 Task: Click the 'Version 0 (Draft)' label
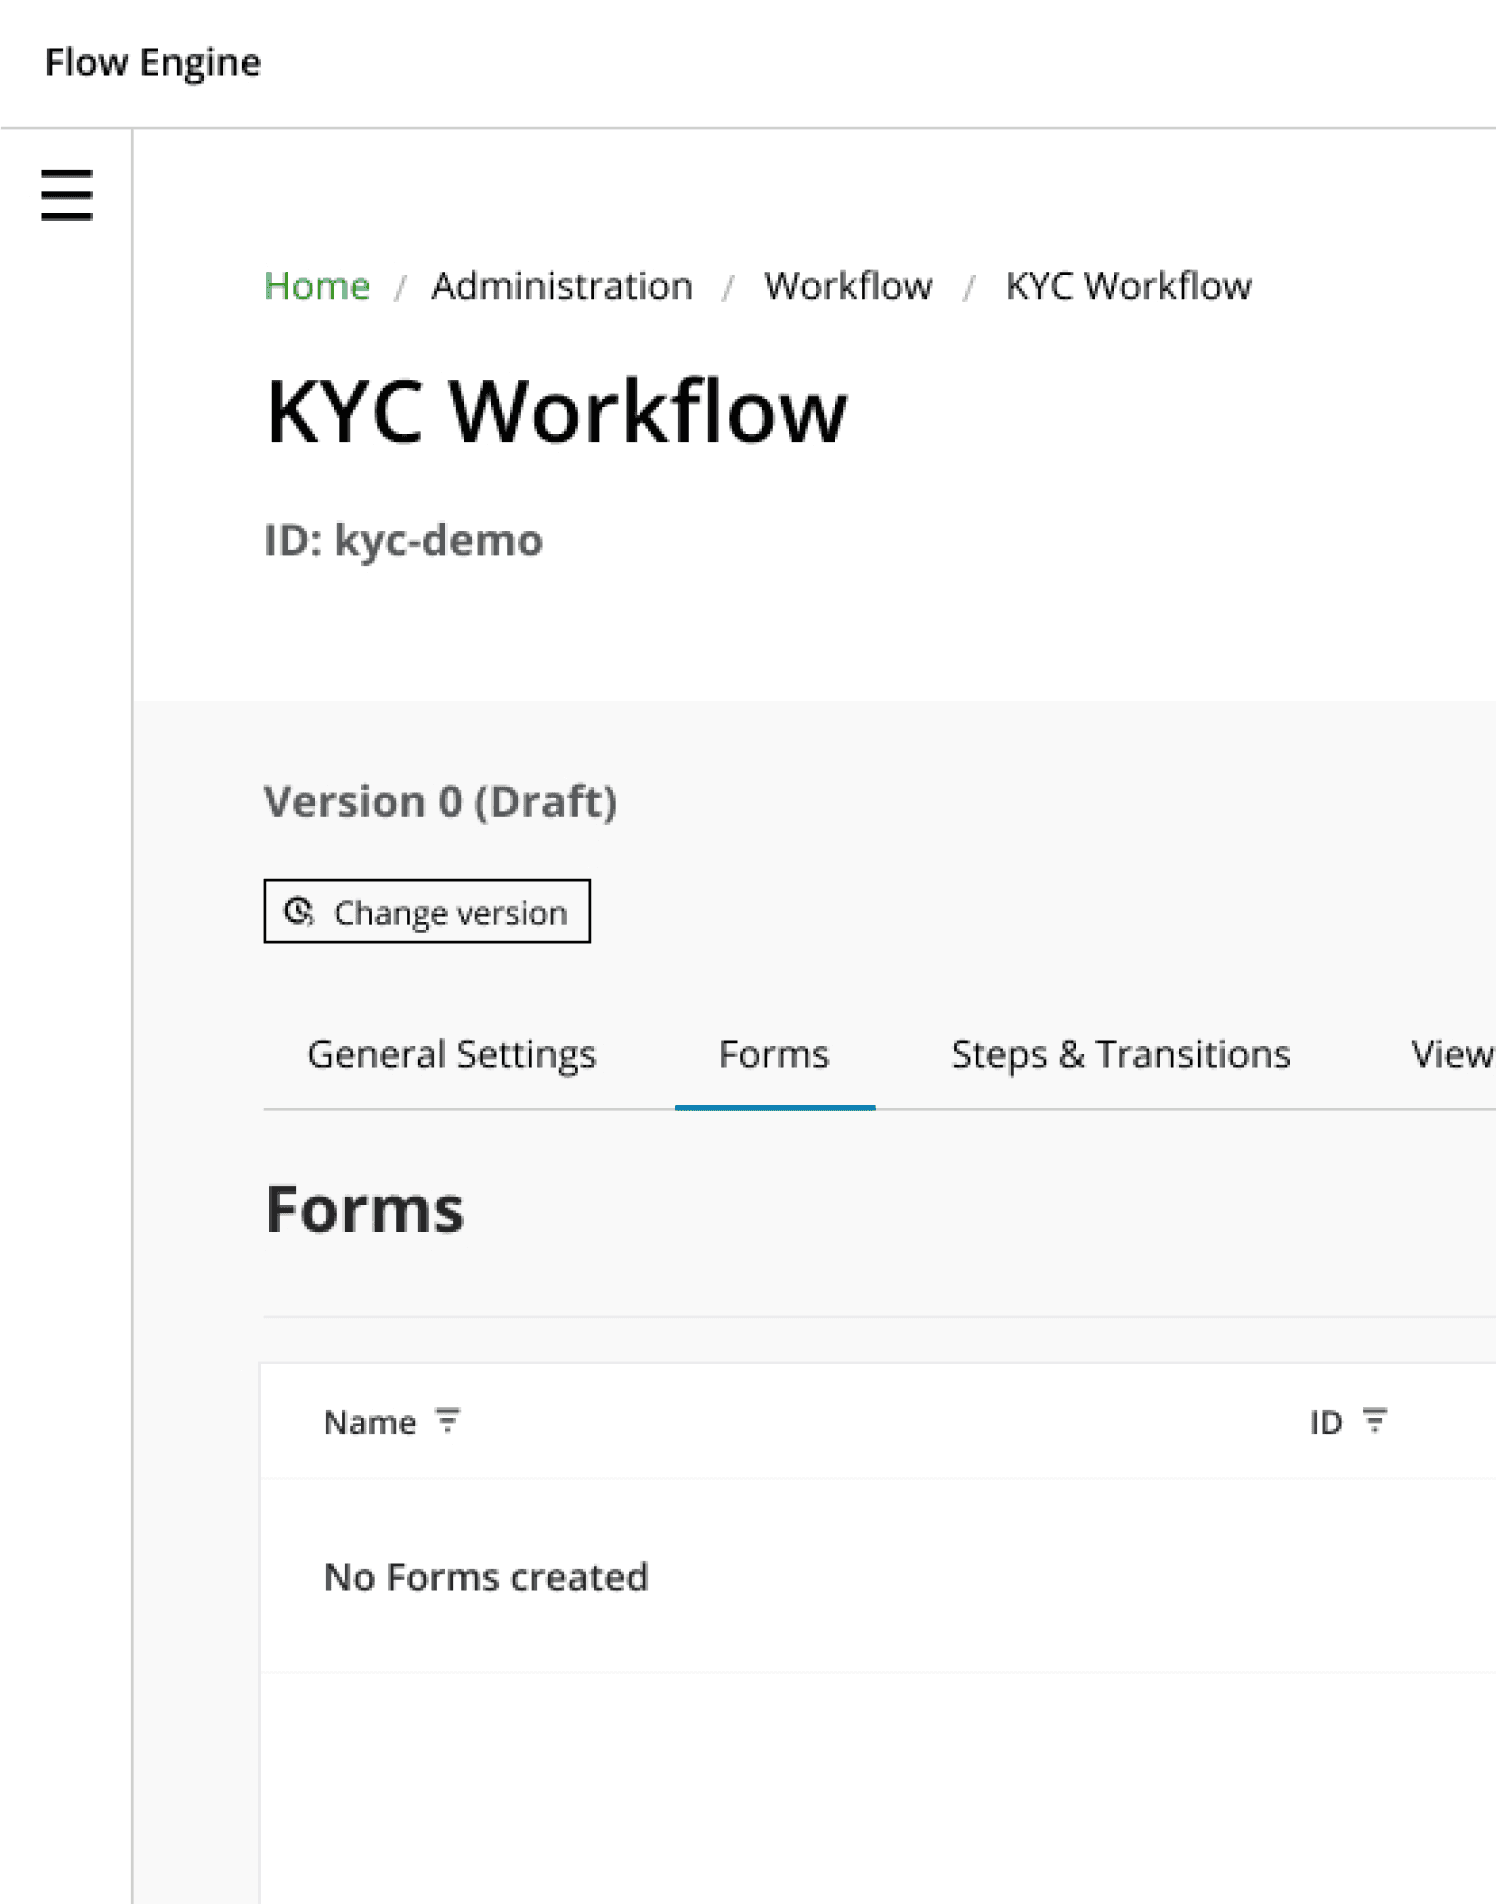pyautogui.click(x=440, y=802)
